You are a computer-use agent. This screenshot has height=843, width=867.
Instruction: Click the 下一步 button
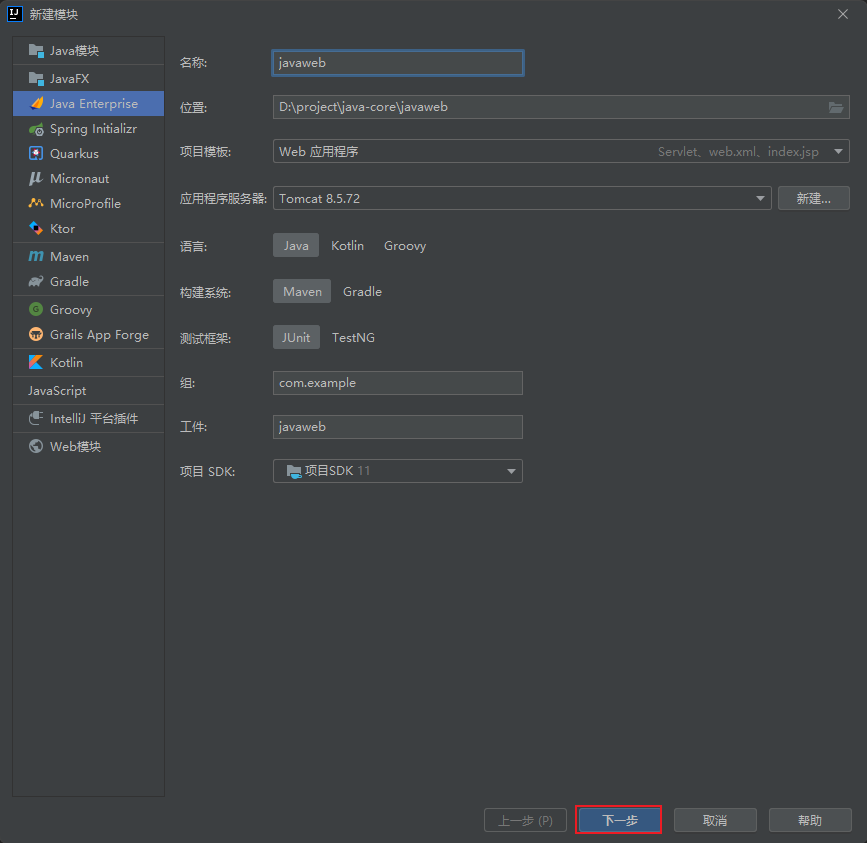pos(619,820)
